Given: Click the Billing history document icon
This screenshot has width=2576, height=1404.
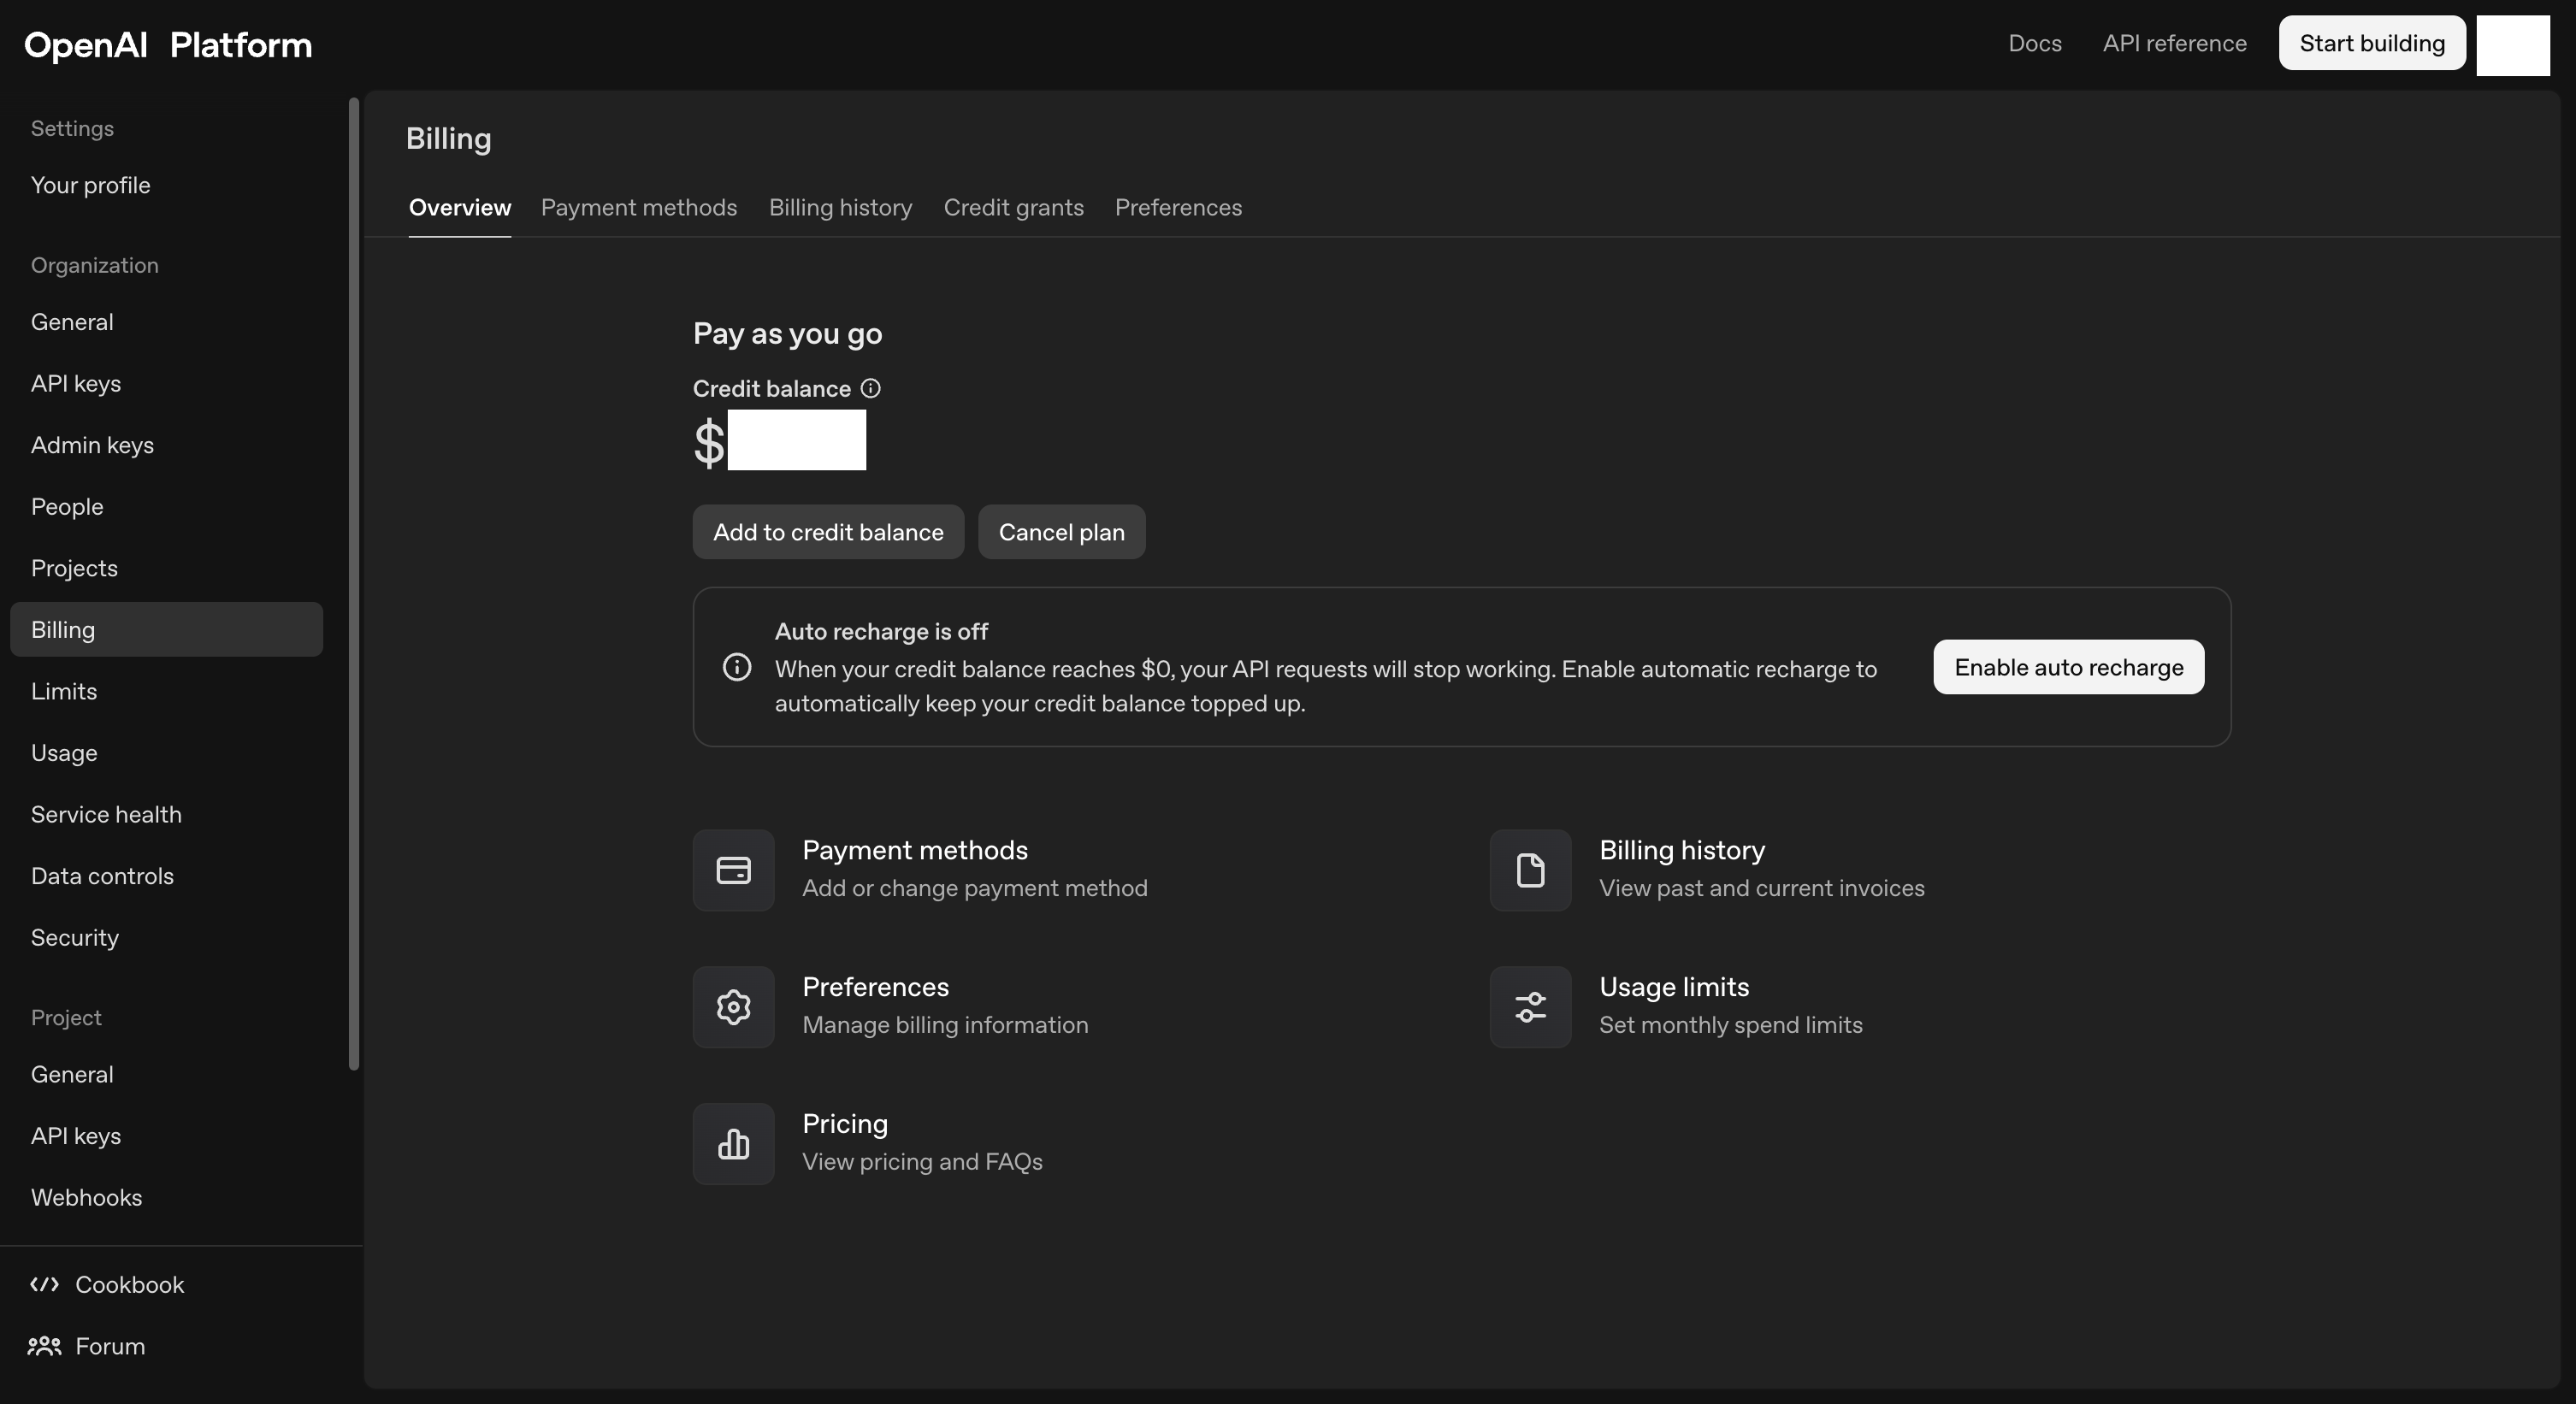Looking at the screenshot, I should tap(1530, 870).
